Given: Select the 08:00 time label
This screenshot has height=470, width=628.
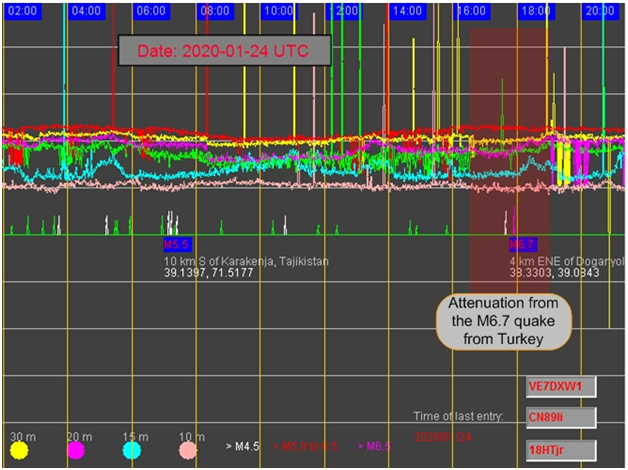Looking at the screenshot, I should coord(215,10).
